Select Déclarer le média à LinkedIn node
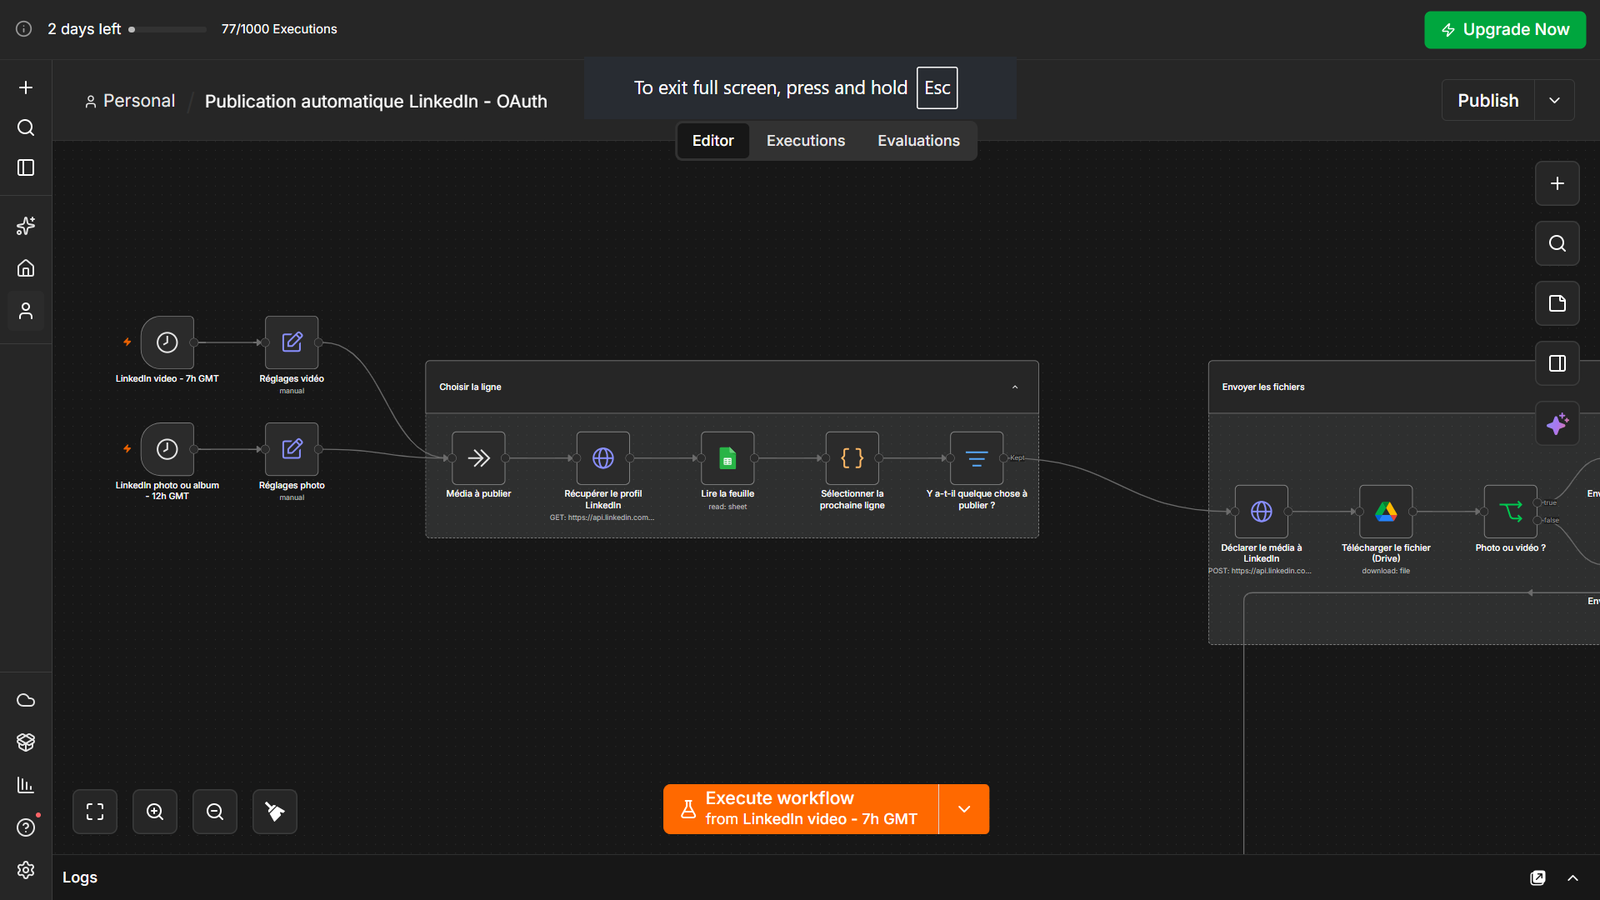Screen dimensions: 1600x900 [1262, 511]
